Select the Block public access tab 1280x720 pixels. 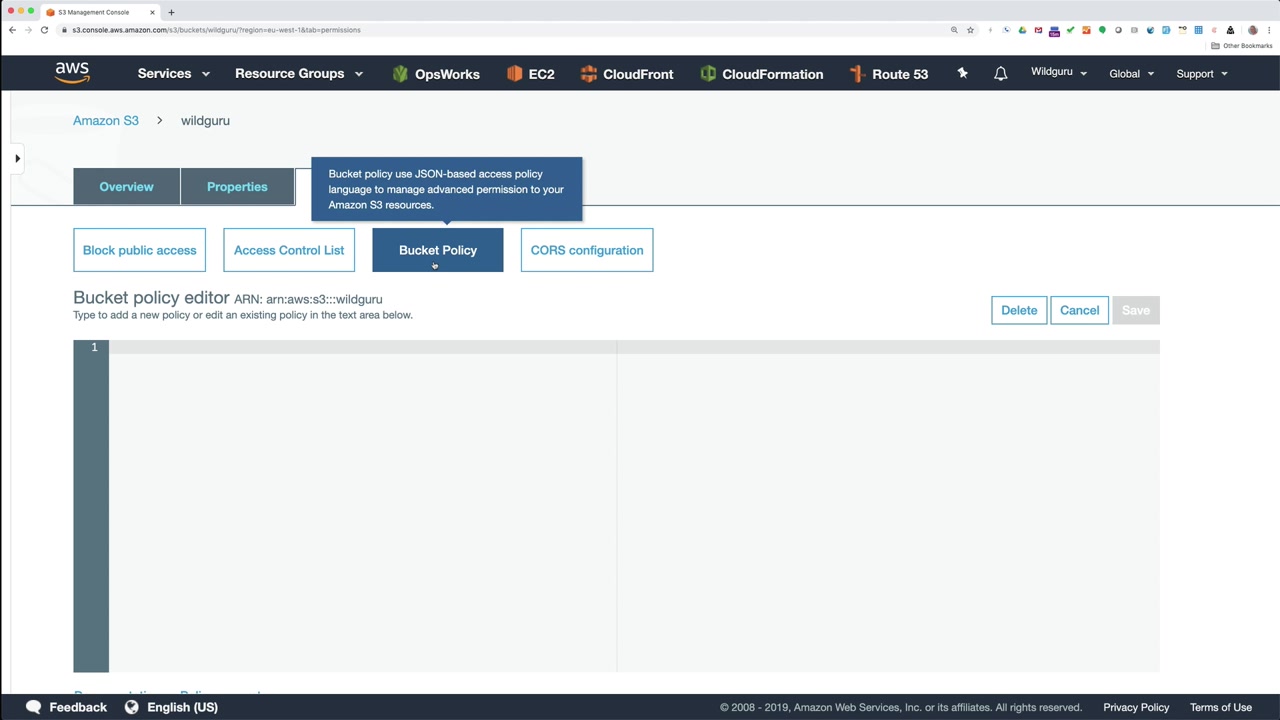pyautogui.click(x=139, y=250)
